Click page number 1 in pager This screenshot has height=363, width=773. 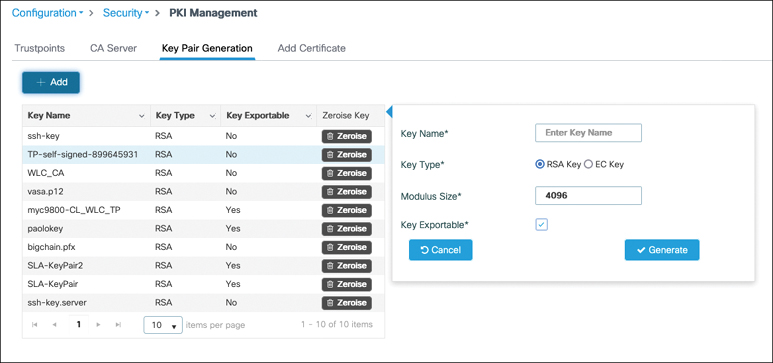click(x=79, y=325)
